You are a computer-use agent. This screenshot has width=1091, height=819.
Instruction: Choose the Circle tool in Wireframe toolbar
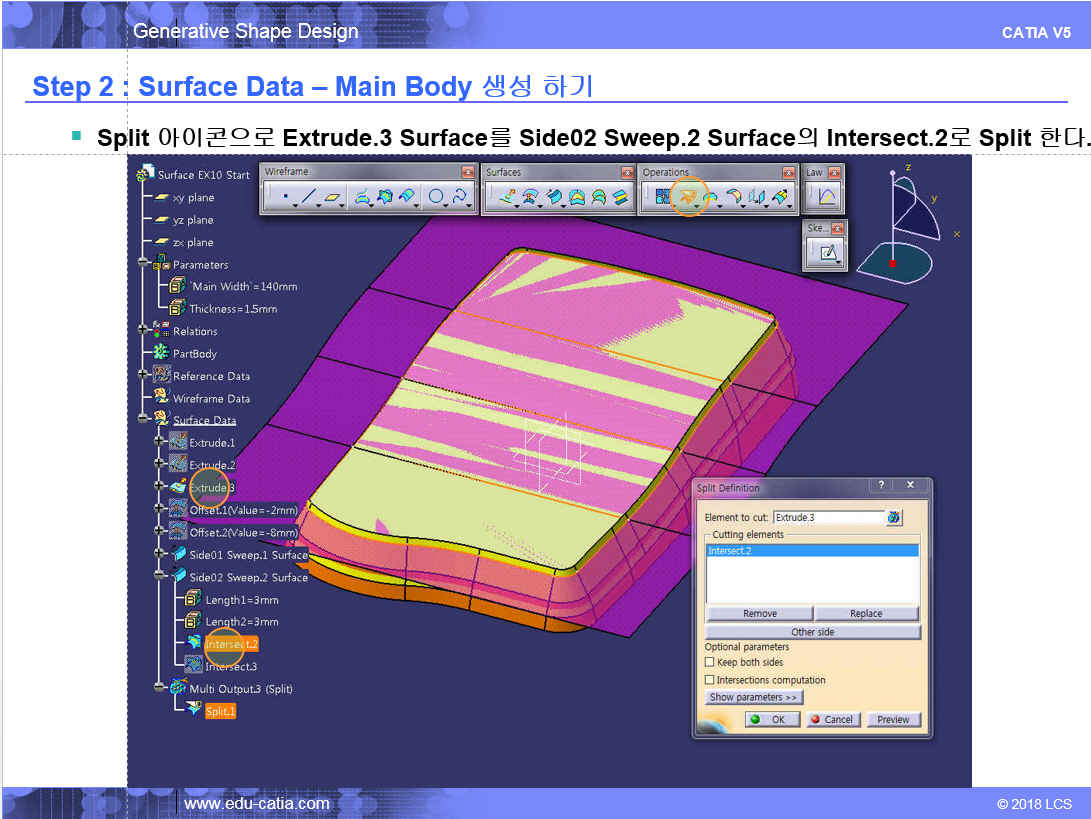(436, 198)
